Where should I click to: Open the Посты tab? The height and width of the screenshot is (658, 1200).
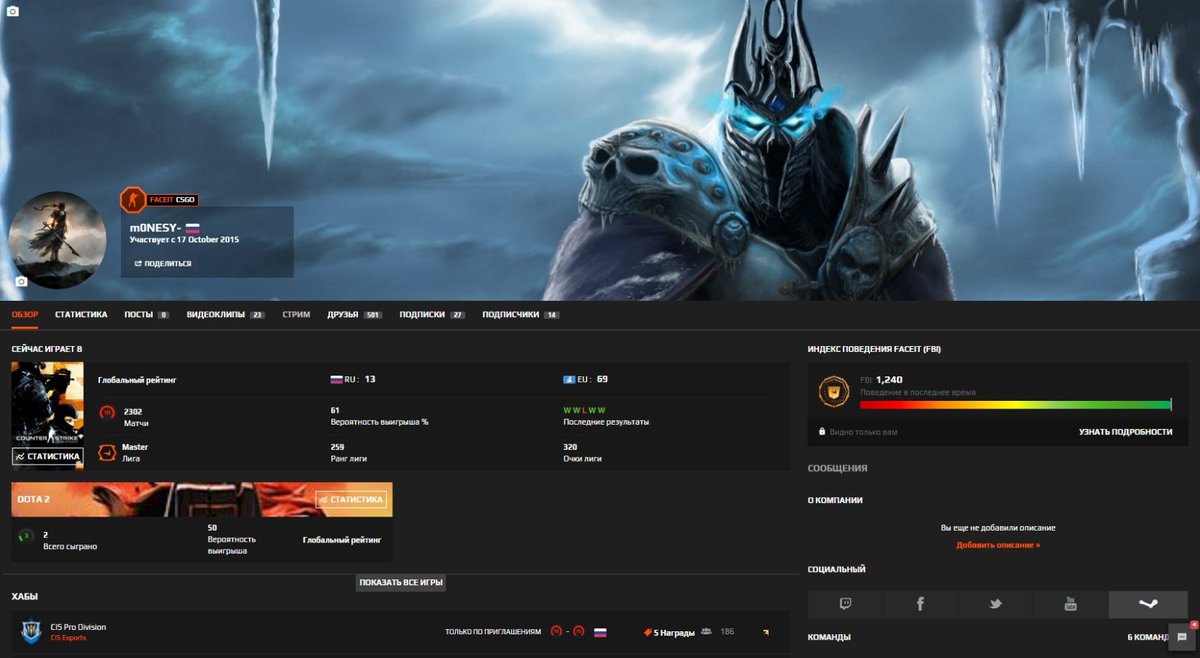(146, 314)
